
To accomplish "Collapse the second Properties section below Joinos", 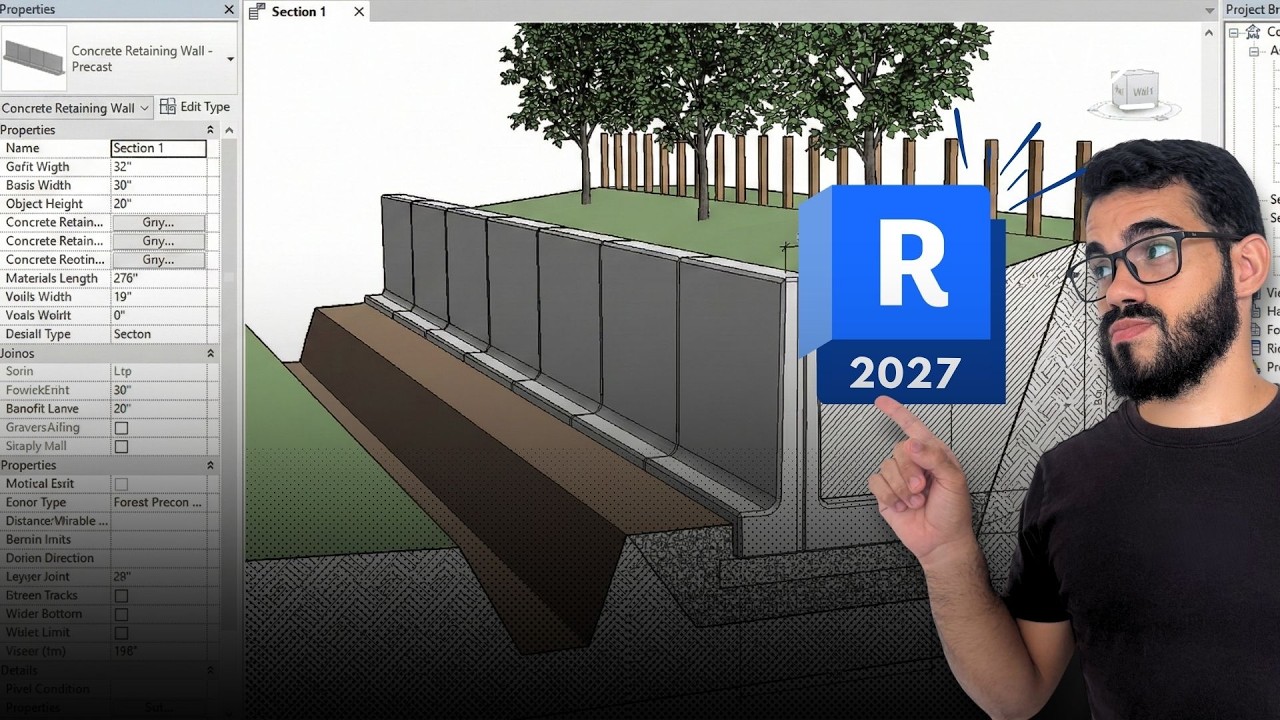I will (210, 465).
